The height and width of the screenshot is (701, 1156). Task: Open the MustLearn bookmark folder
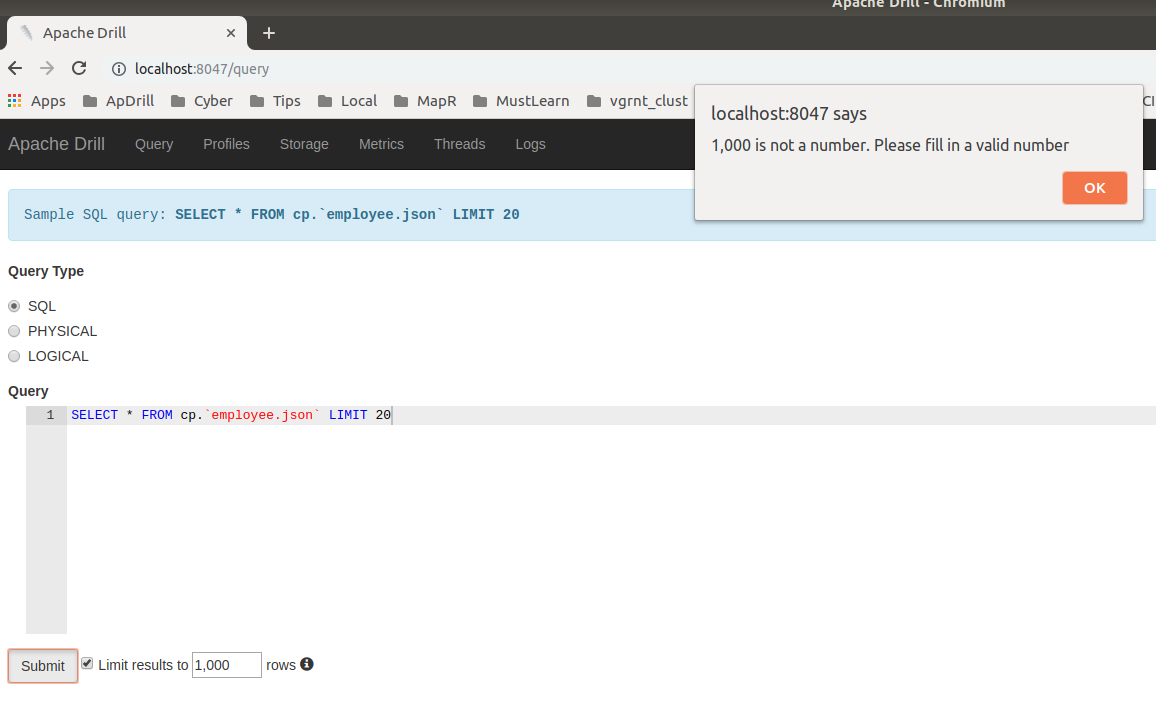tap(520, 101)
